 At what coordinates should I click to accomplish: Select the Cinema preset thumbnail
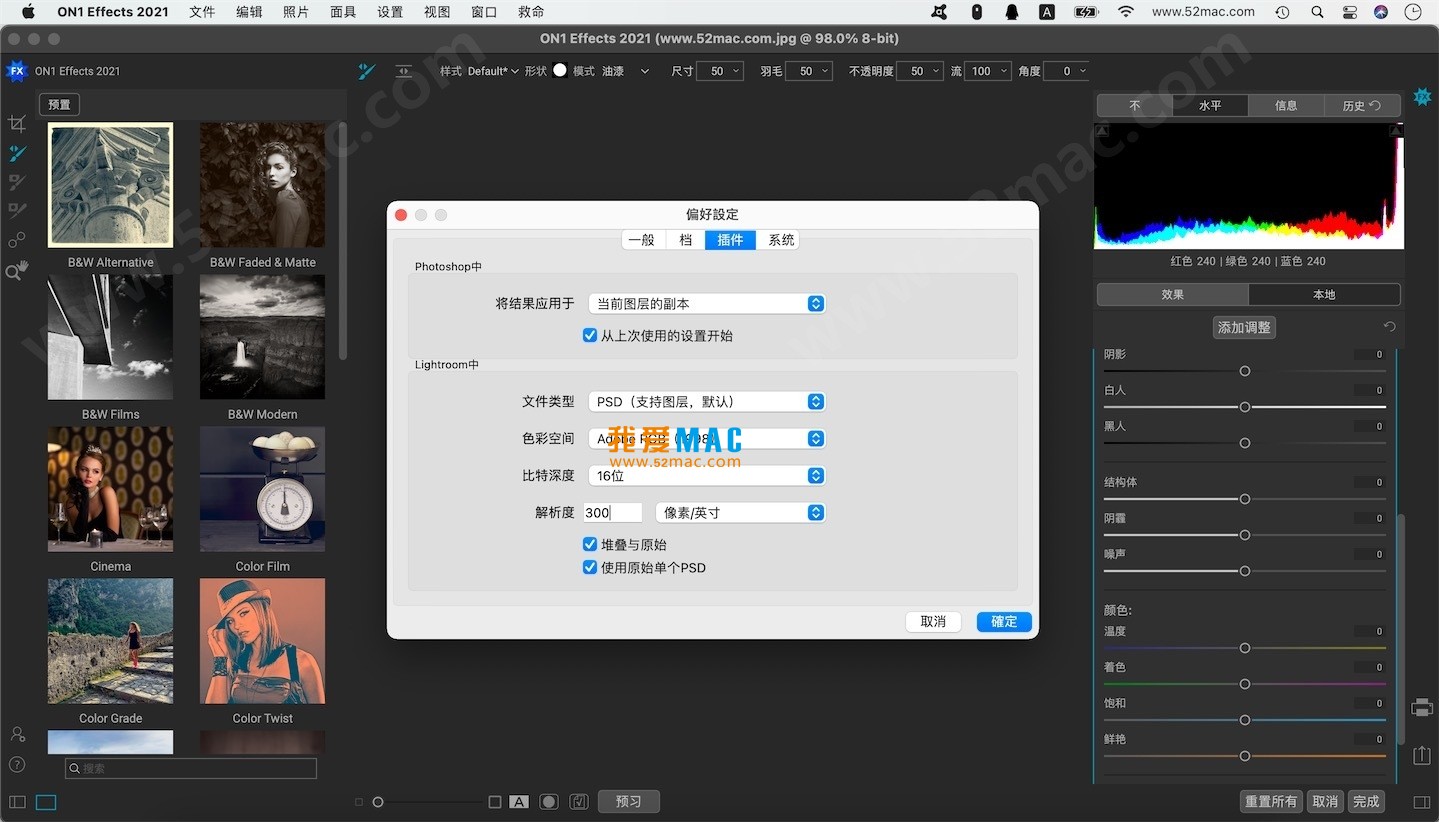tap(110, 489)
